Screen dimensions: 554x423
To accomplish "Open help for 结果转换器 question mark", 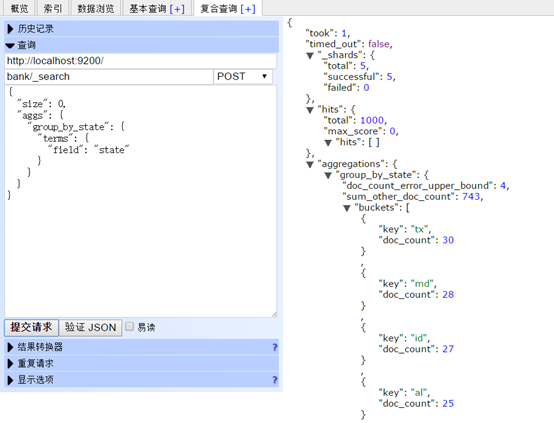I will (x=275, y=347).
